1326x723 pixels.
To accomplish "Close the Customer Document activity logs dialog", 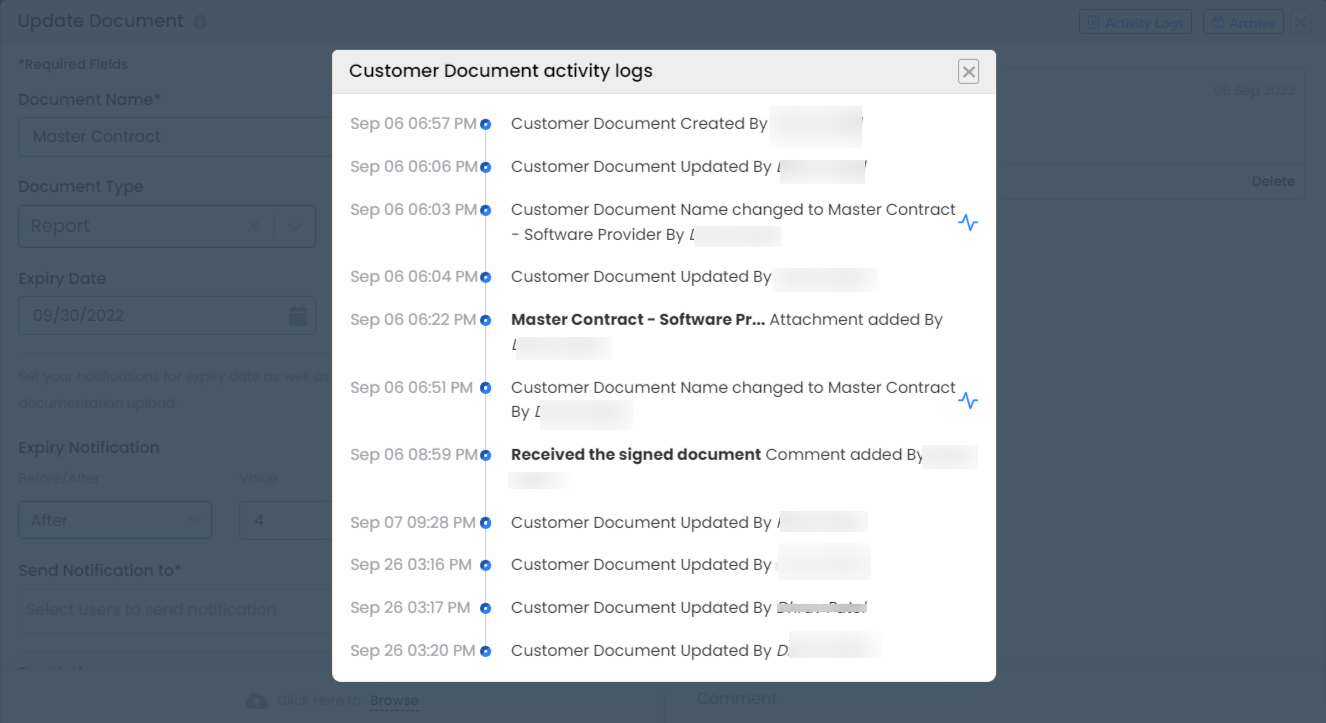I will (x=967, y=72).
